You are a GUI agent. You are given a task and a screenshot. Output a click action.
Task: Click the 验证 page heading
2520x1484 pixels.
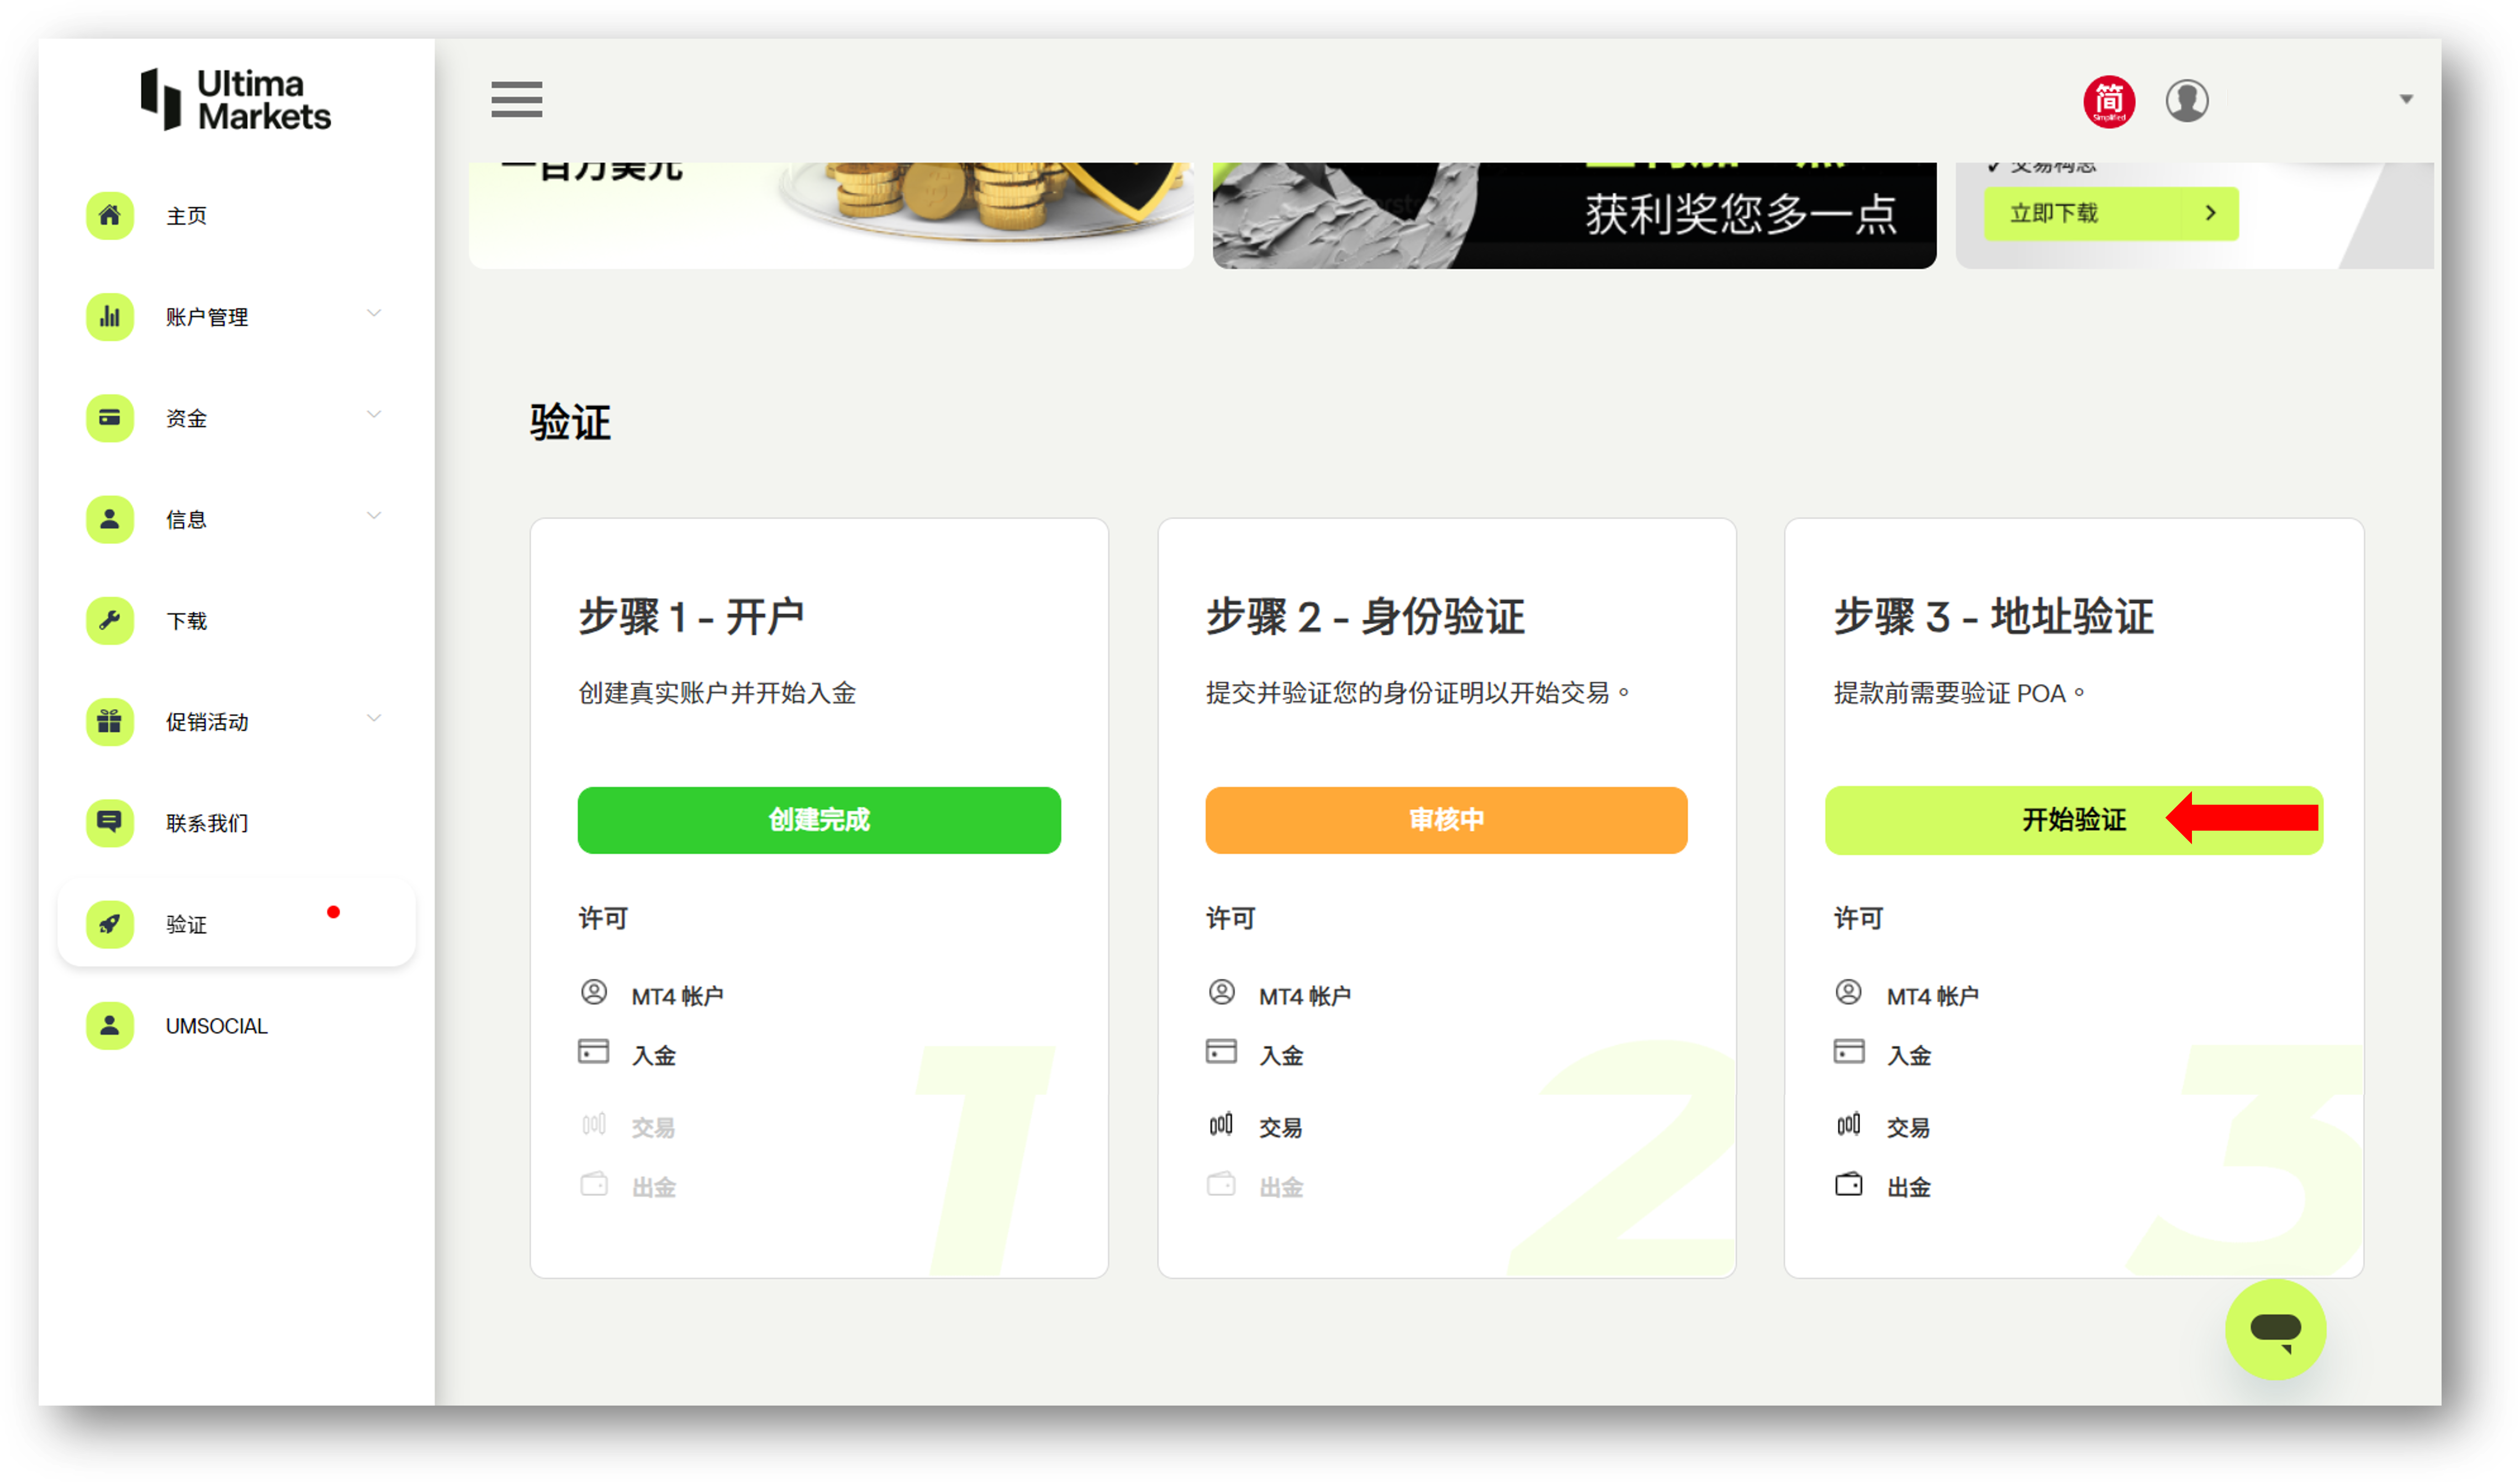(570, 422)
